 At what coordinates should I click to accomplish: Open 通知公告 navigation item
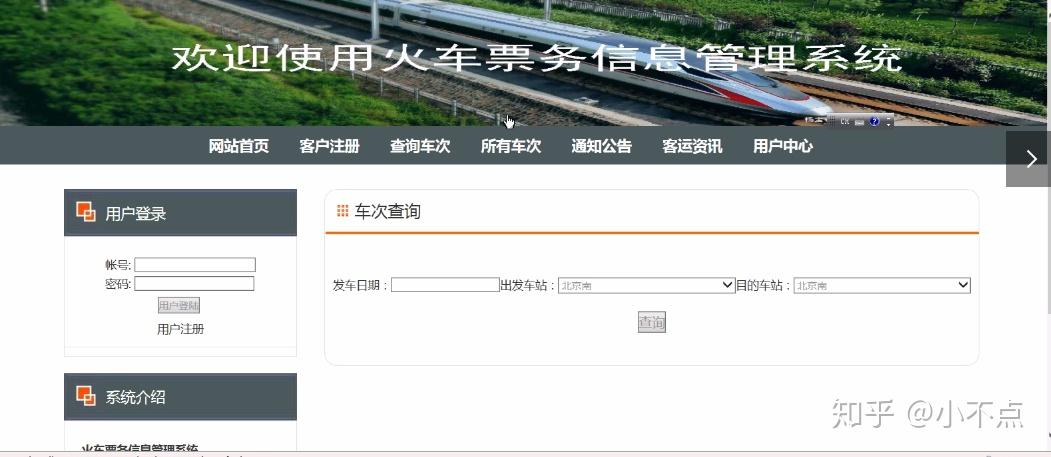tap(601, 146)
